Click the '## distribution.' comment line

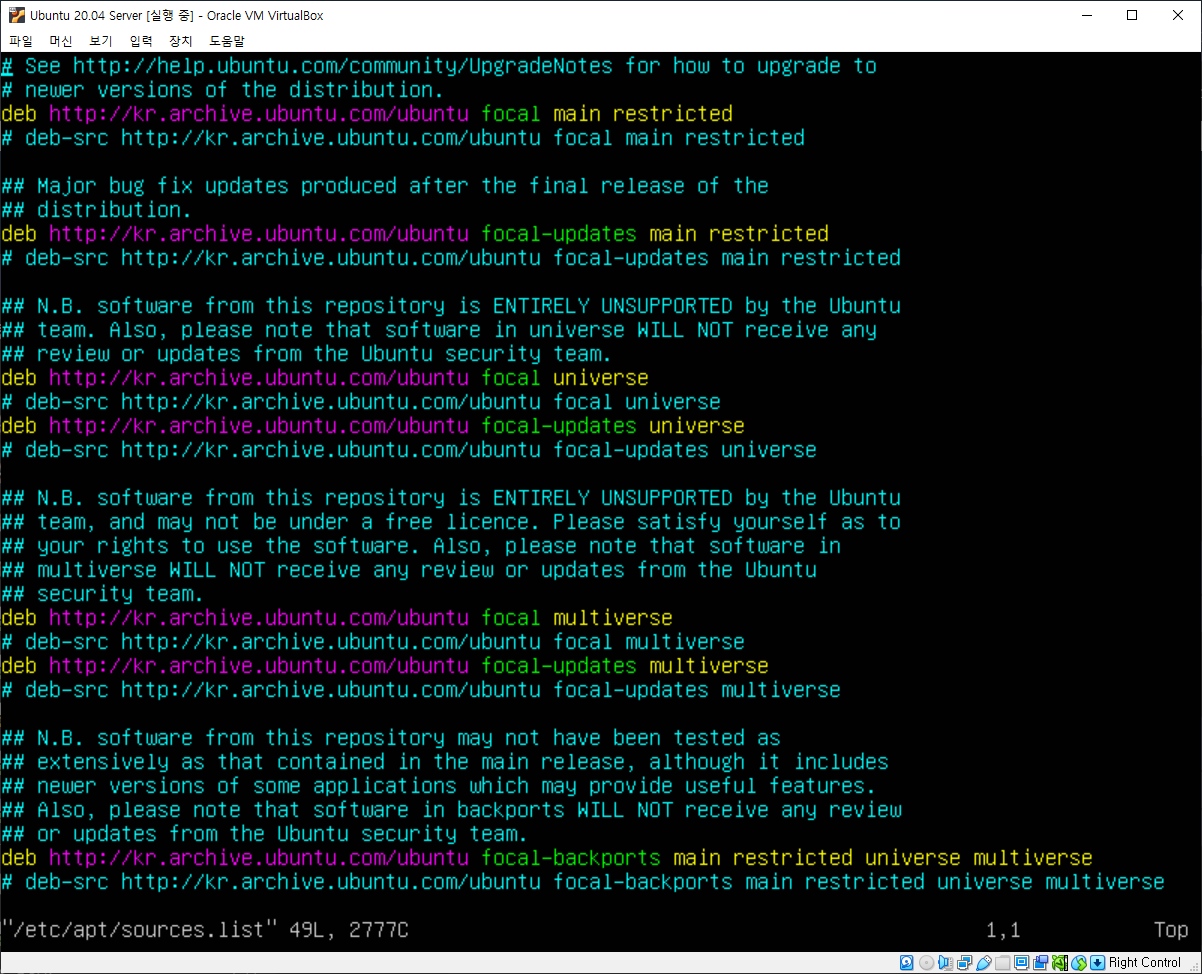click(x=96, y=210)
